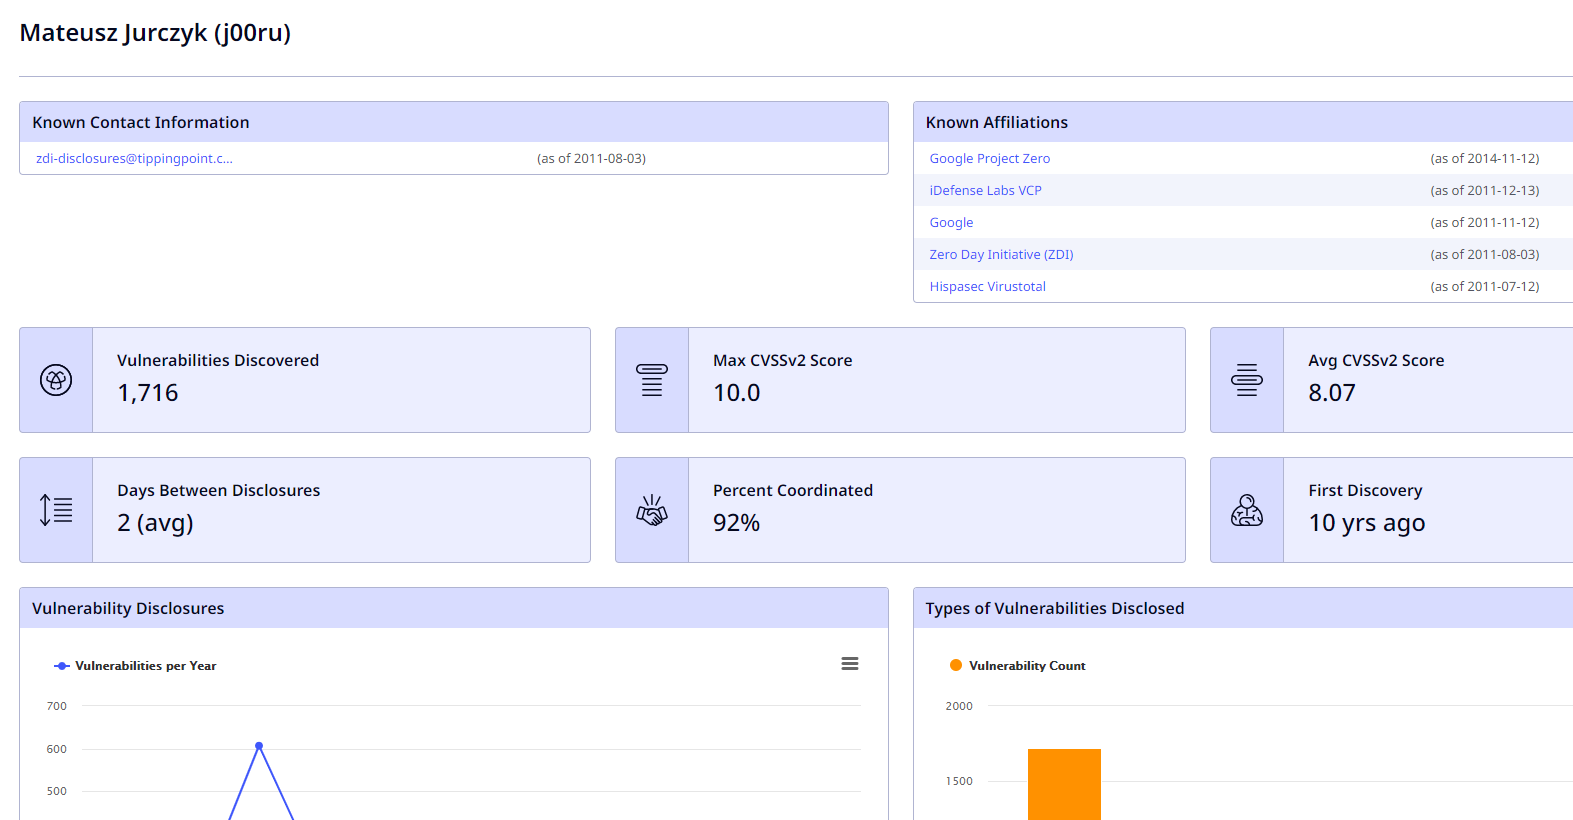This screenshot has height=820, width=1573.
Task: Follow the iDefense Labs VCP link
Action: [x=985, y=191]
